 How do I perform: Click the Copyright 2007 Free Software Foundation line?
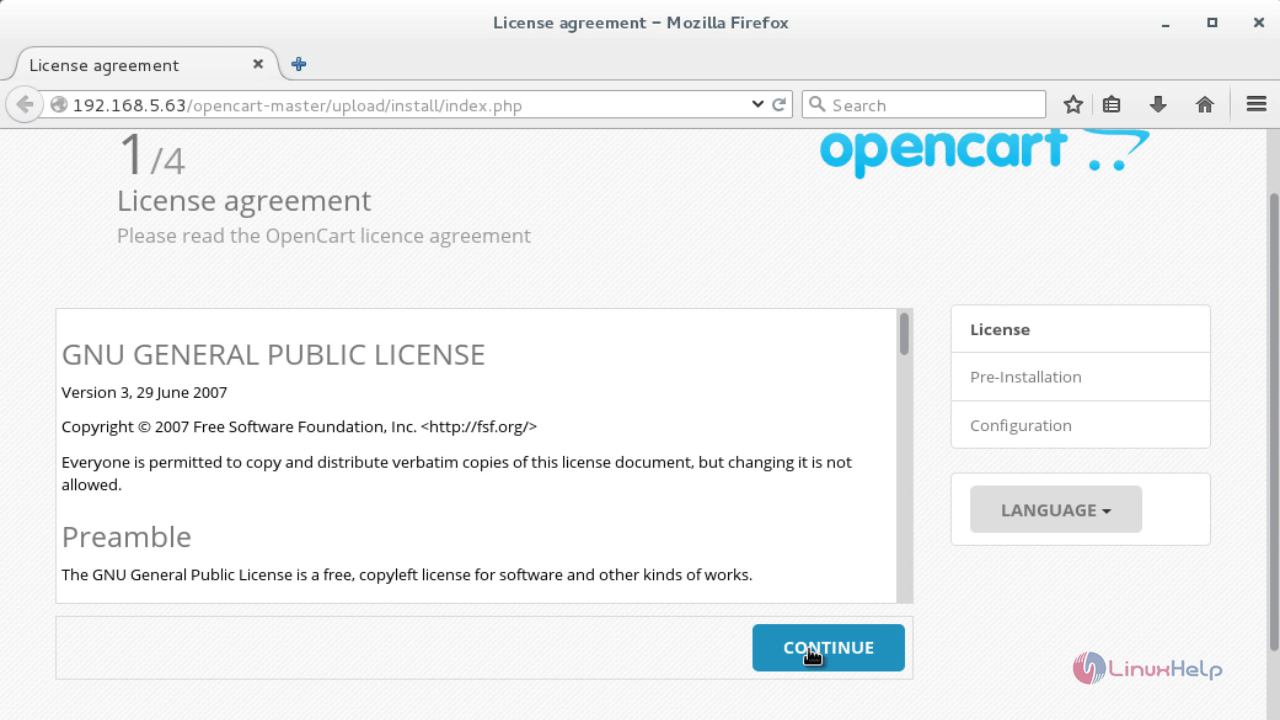click(299, 427)
